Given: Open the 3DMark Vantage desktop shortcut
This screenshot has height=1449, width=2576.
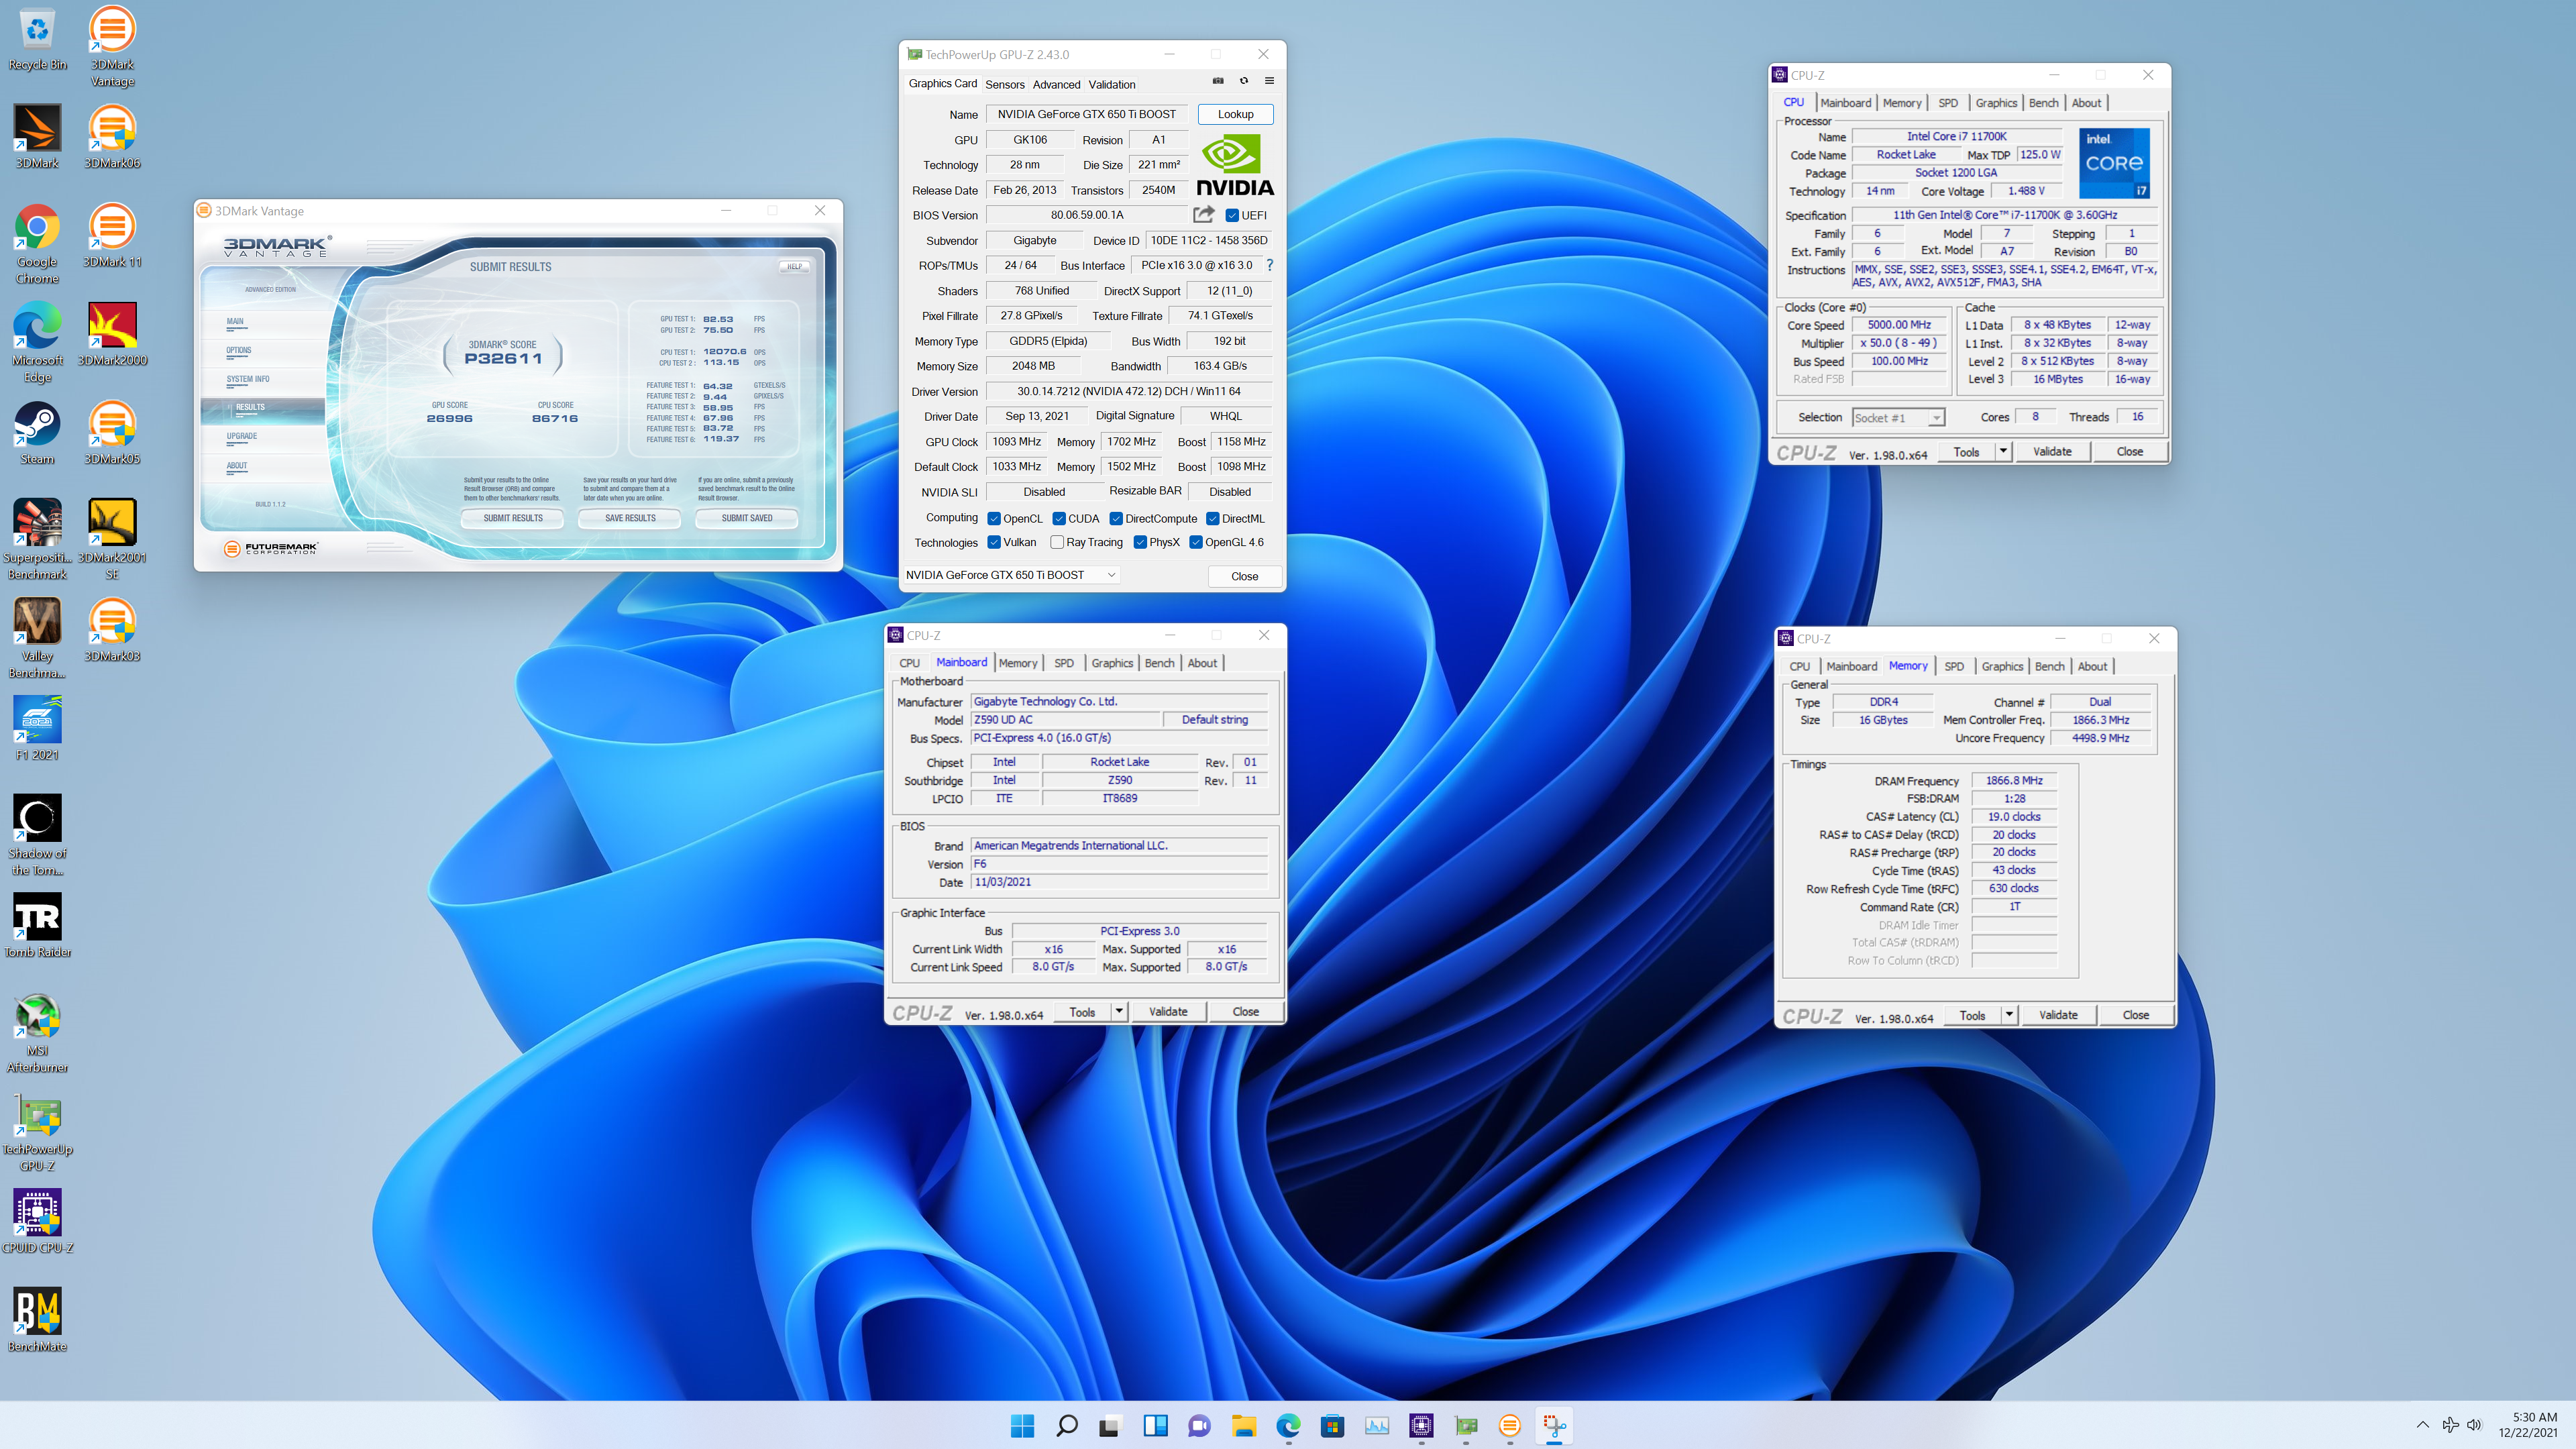Looking at the screenshot, I should click(112, 46).
